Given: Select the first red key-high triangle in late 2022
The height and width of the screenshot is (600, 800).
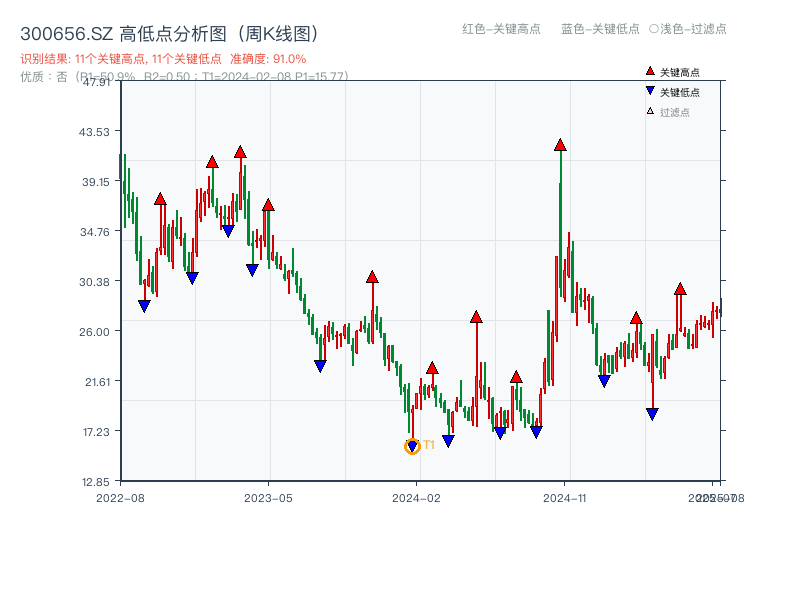Looking at the screenshot, I should coord(160,199).
